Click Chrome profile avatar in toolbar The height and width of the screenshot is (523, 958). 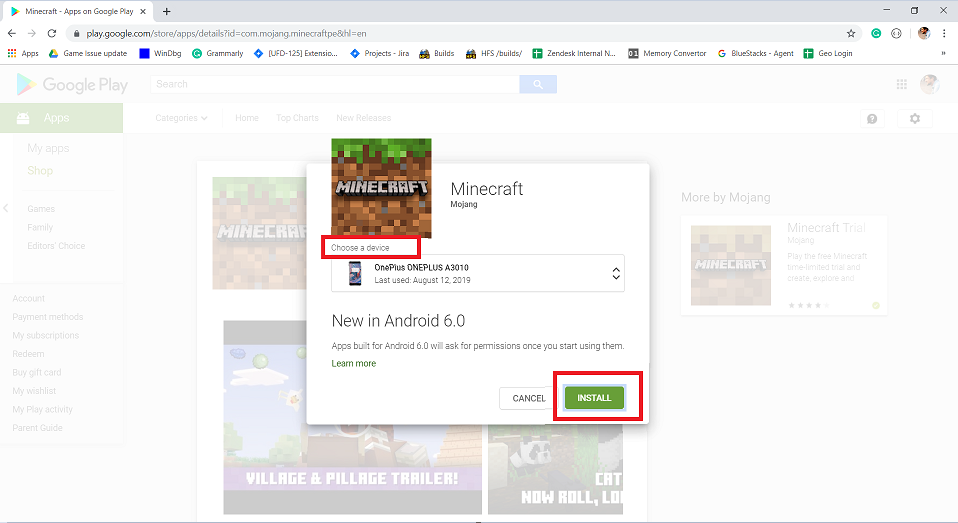[924, 33]
